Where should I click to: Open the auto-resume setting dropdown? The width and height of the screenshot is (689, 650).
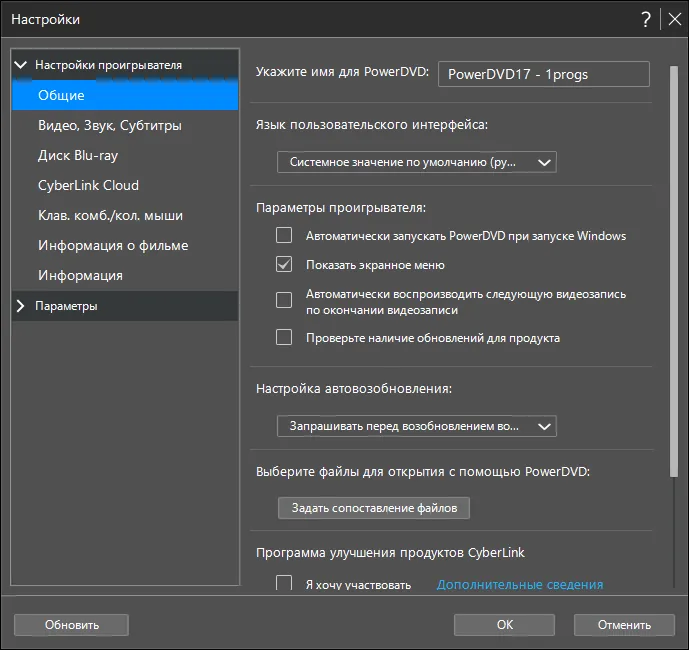(x=417, y=426)
